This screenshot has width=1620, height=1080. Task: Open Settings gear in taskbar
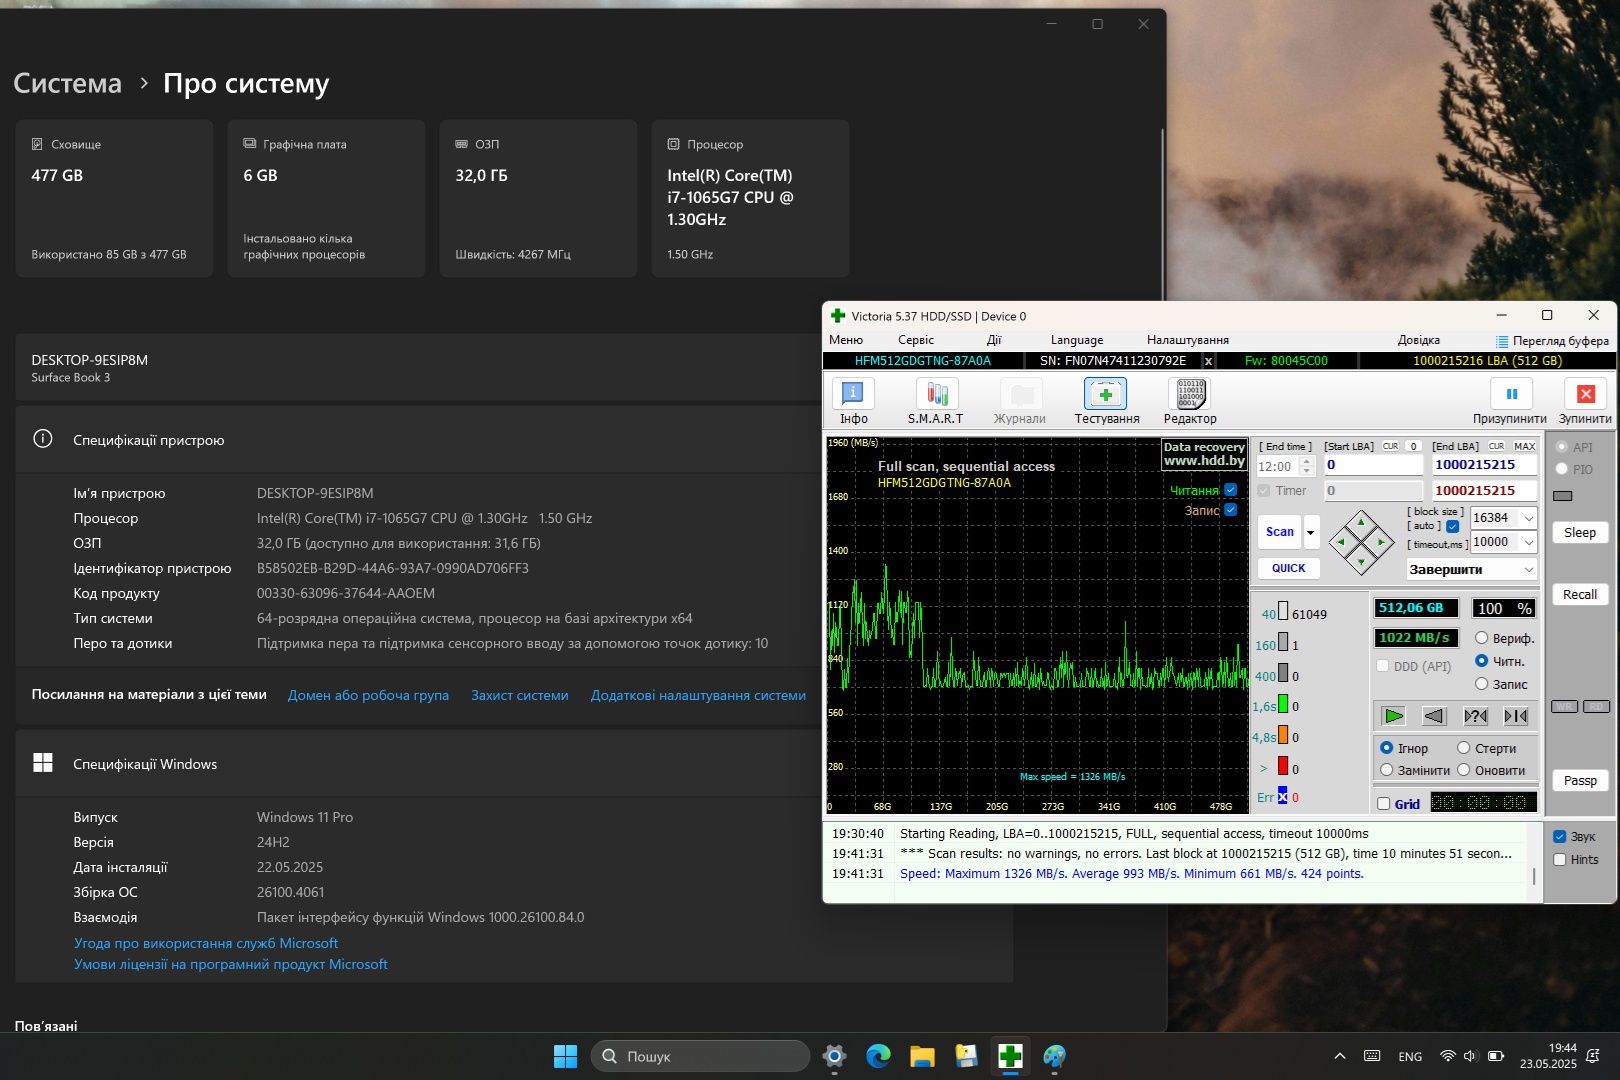[x=834, y=1056]
